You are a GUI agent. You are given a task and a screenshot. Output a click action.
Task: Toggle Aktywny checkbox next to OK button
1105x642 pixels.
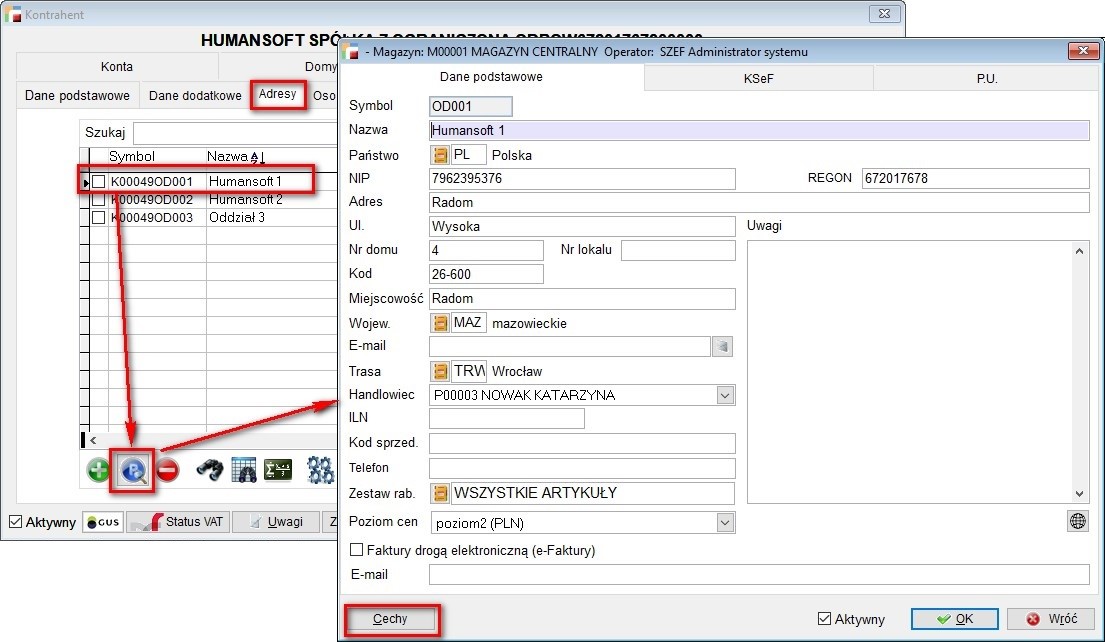824,619
